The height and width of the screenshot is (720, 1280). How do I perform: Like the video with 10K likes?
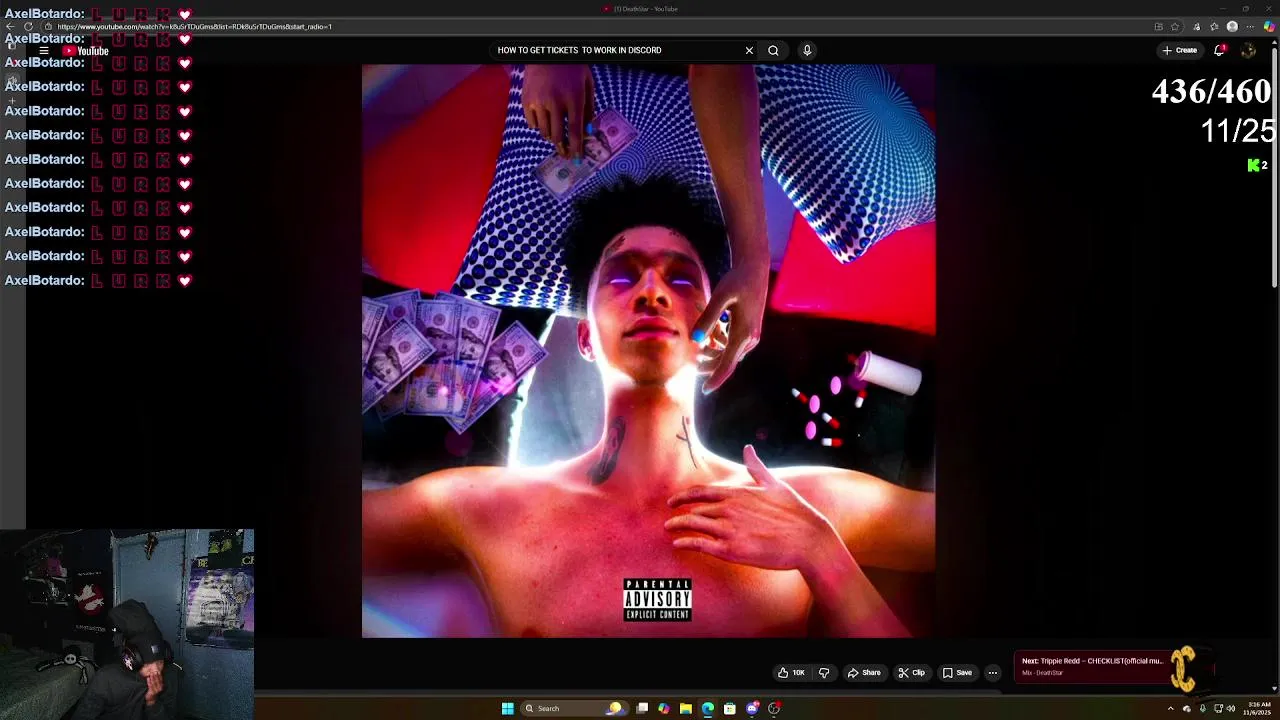(x=792, y=673)
